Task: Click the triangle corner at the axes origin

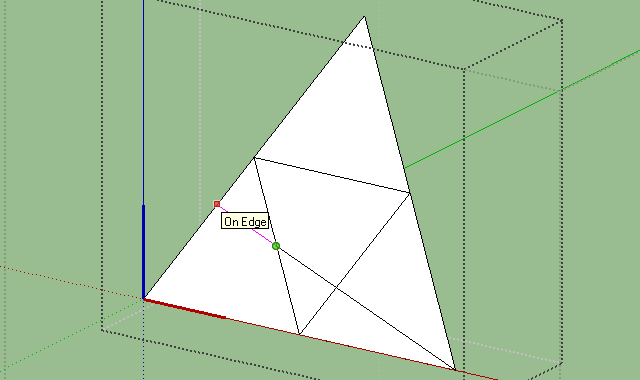Action: (144, 299)
